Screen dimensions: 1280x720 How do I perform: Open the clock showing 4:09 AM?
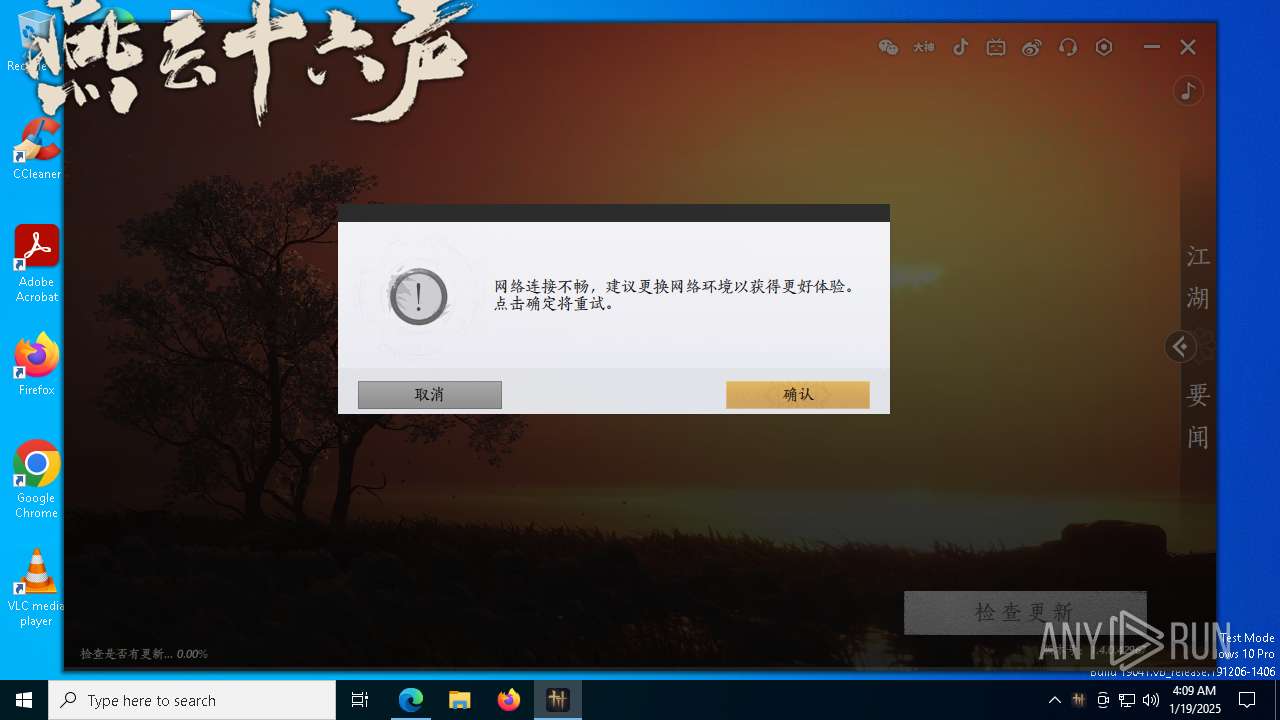[1193, 700]
